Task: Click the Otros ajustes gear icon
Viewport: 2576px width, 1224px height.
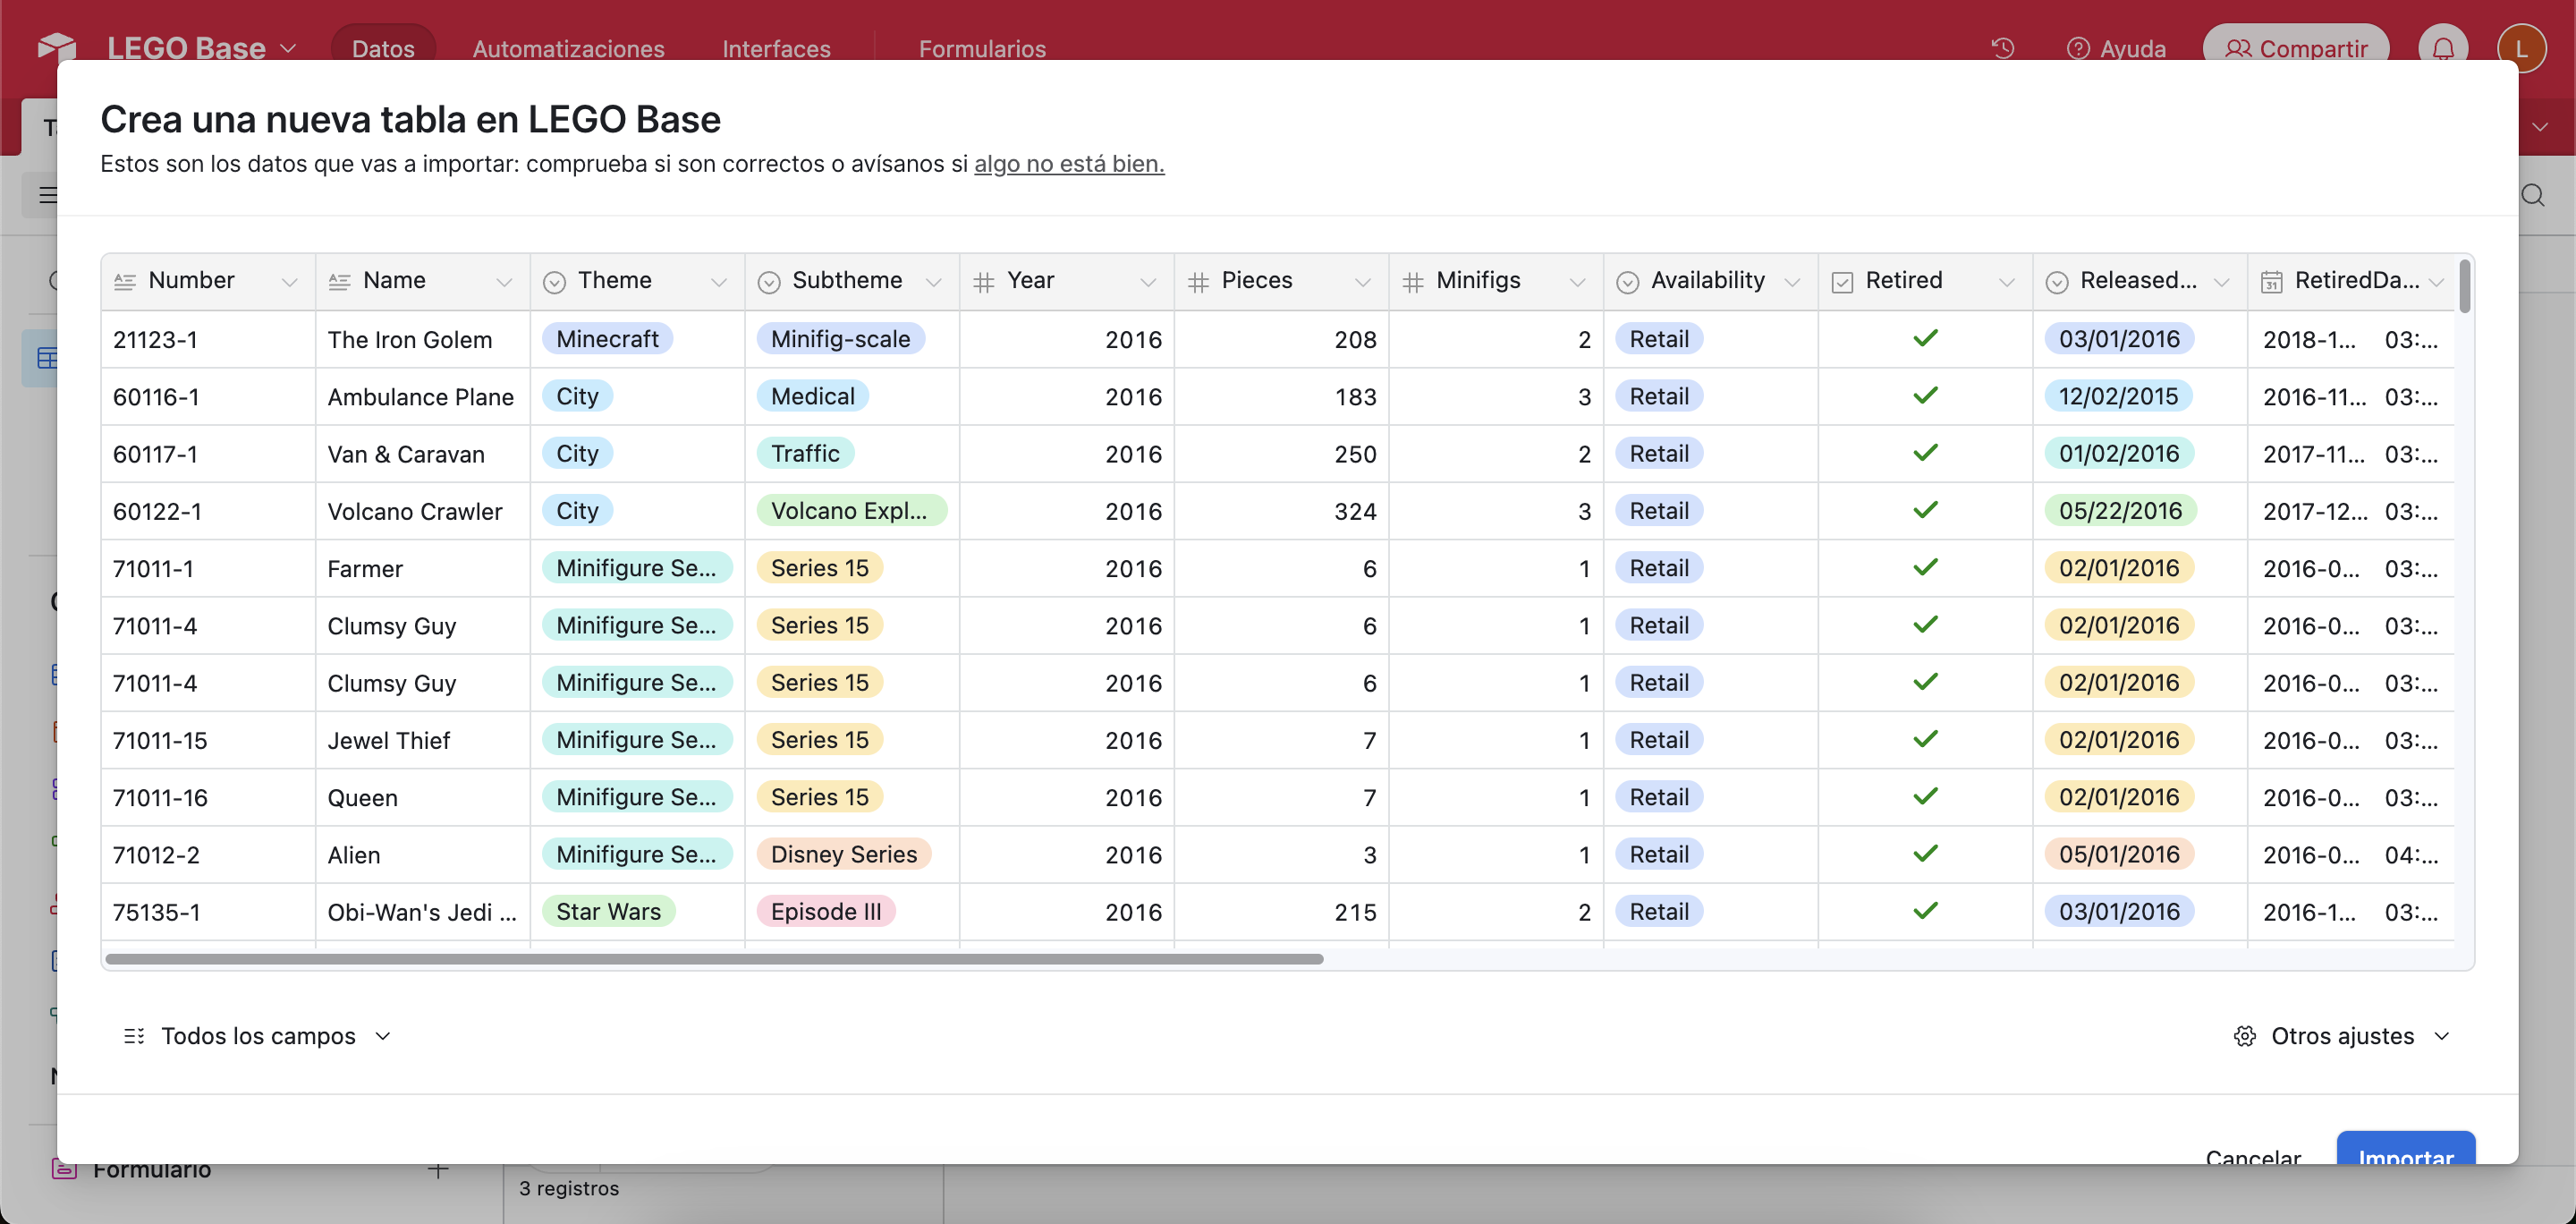Action: point(2245,1036)
